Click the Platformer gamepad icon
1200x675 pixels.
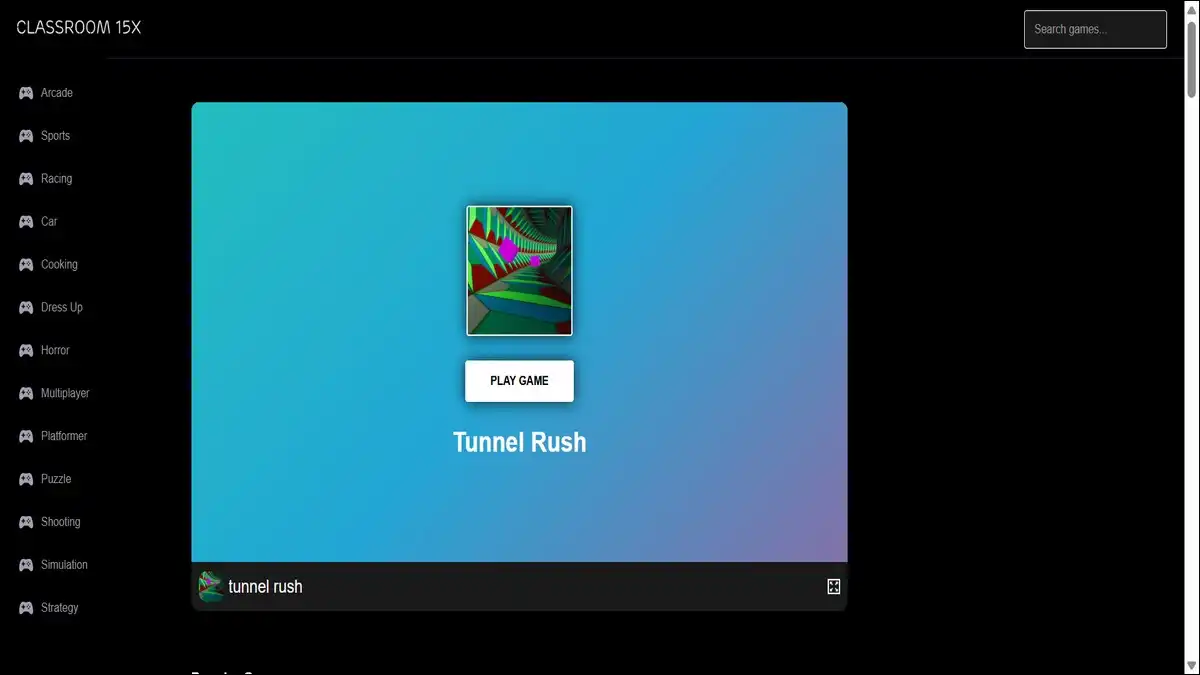point(26,437)
